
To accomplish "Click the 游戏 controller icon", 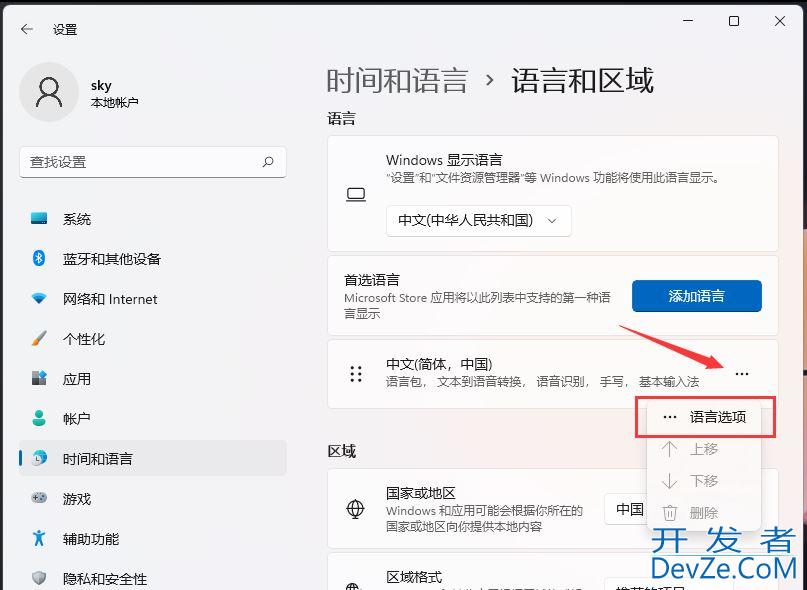I will pyautogui.click(x=39, y=497).
